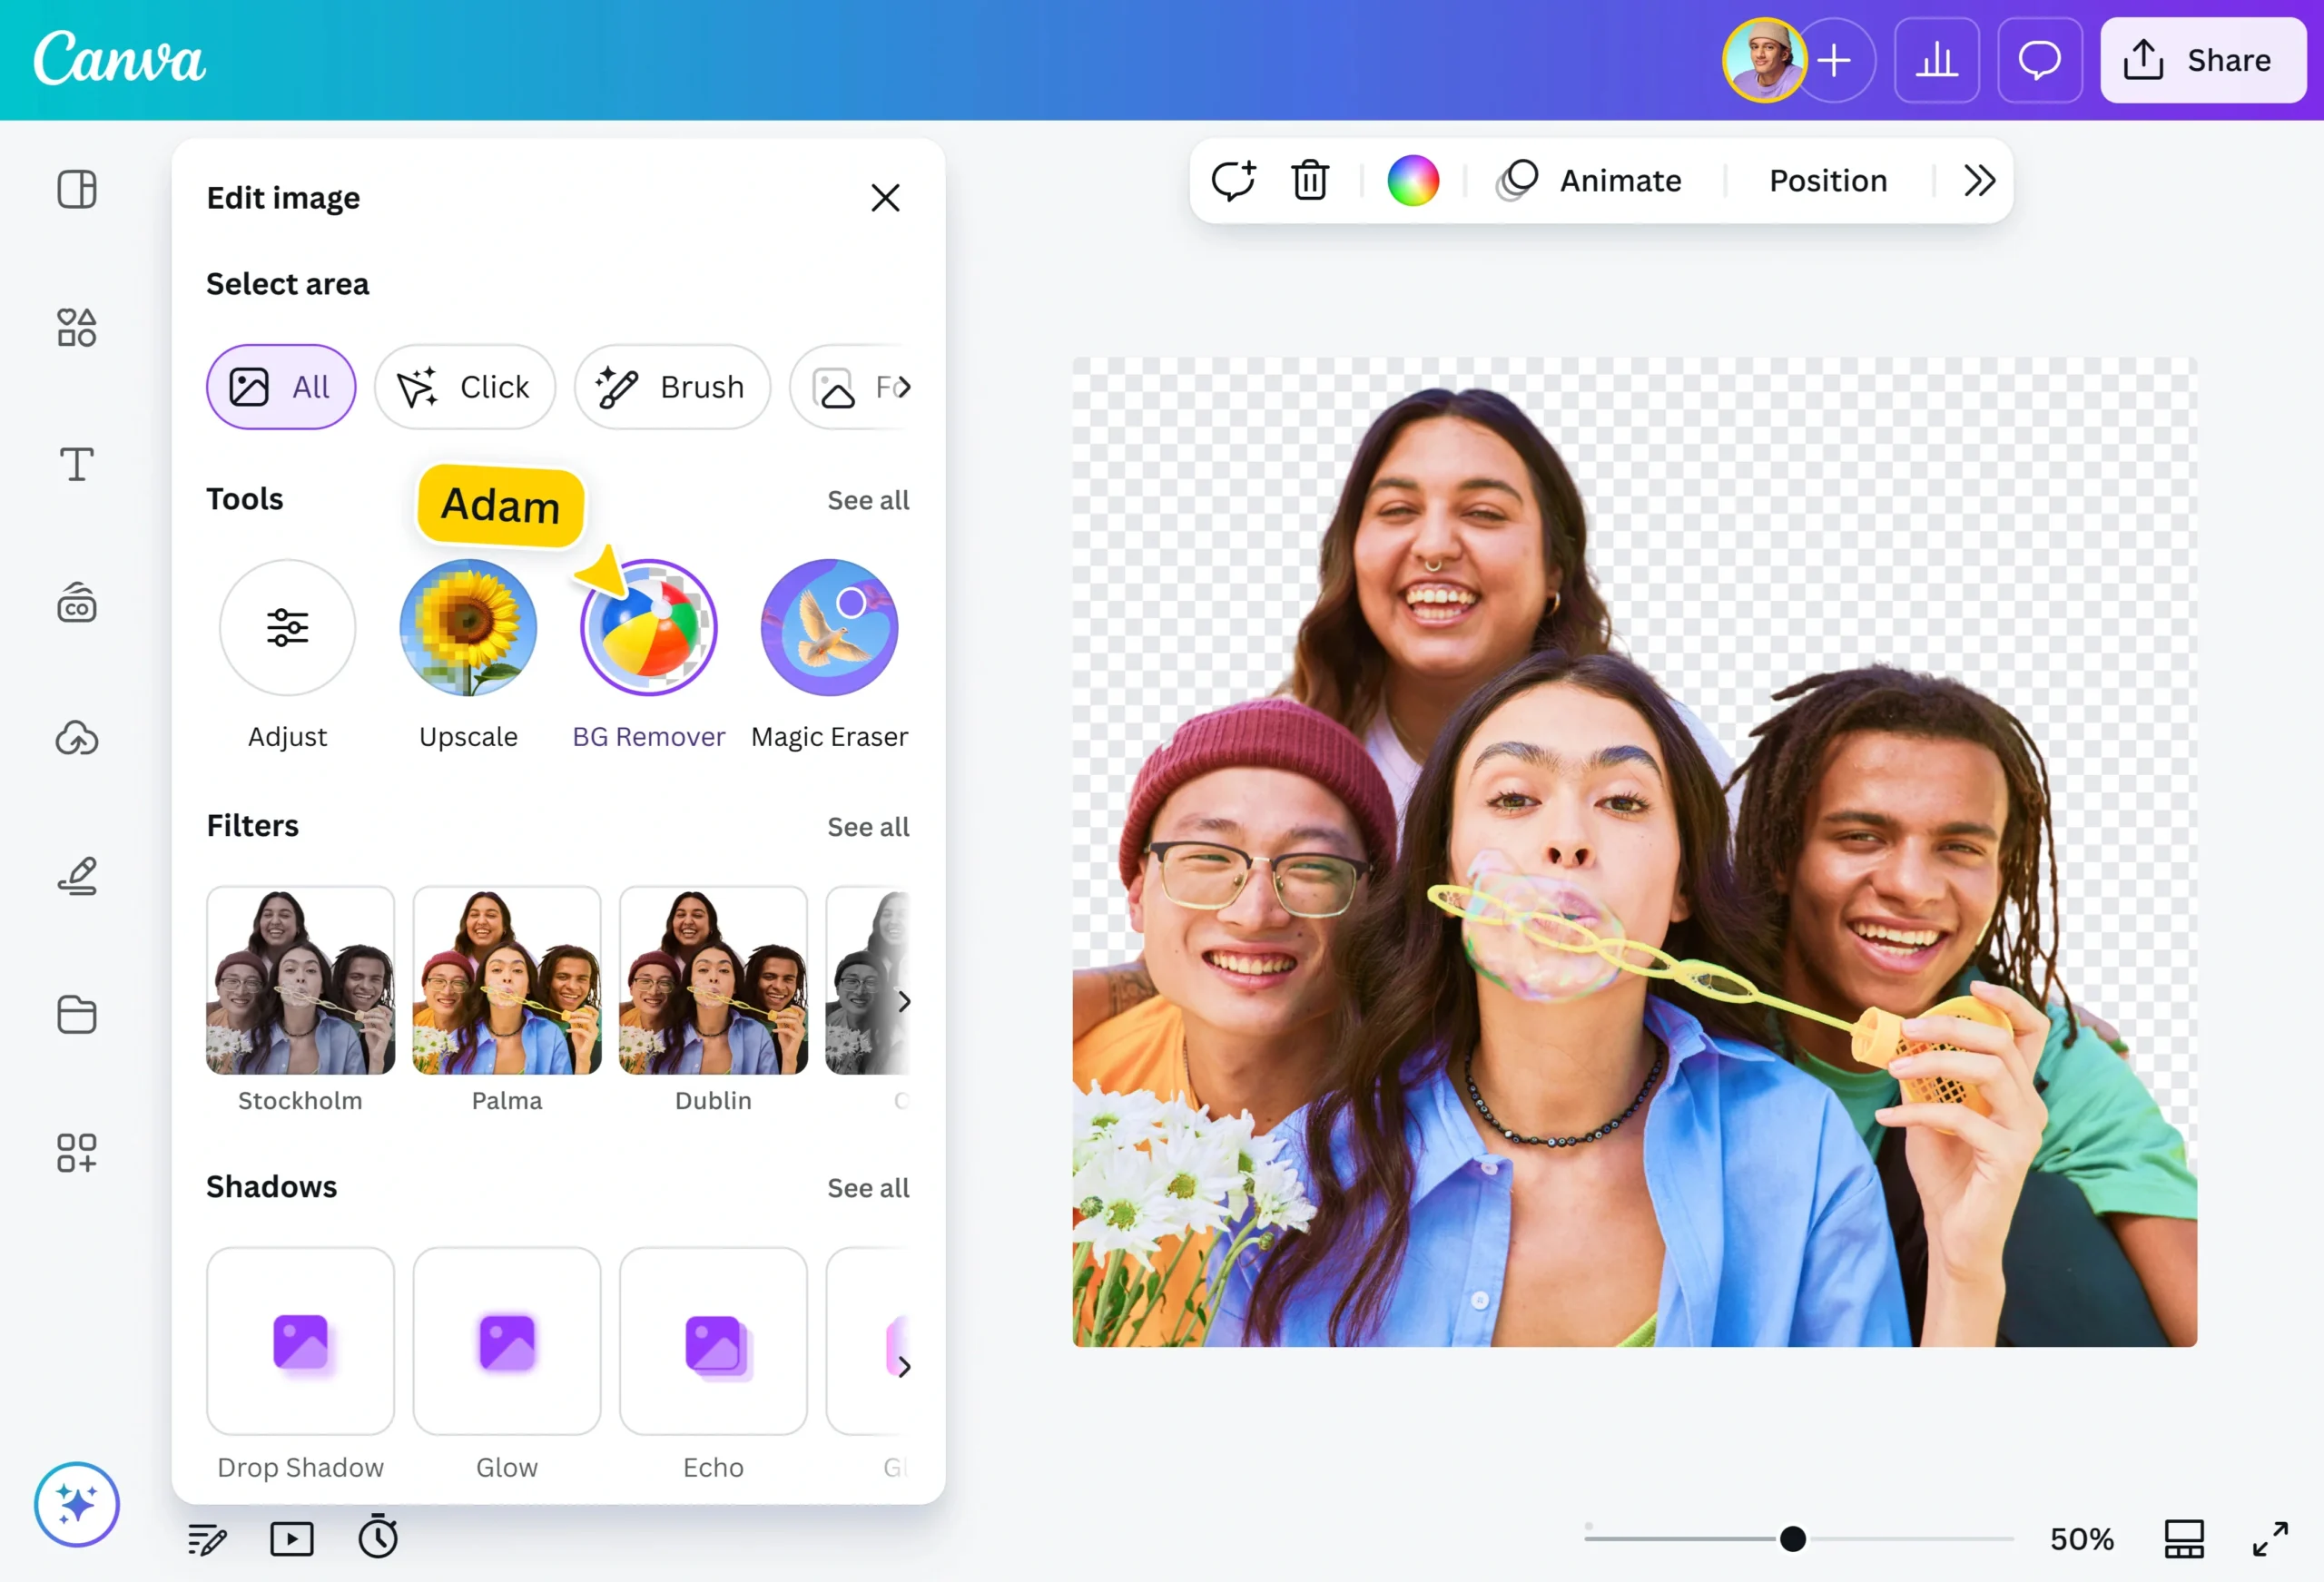The width and height of the screenshot is (2324, 1582).
Task: Click the zoom slider handle
Action: point(1793,1539)
